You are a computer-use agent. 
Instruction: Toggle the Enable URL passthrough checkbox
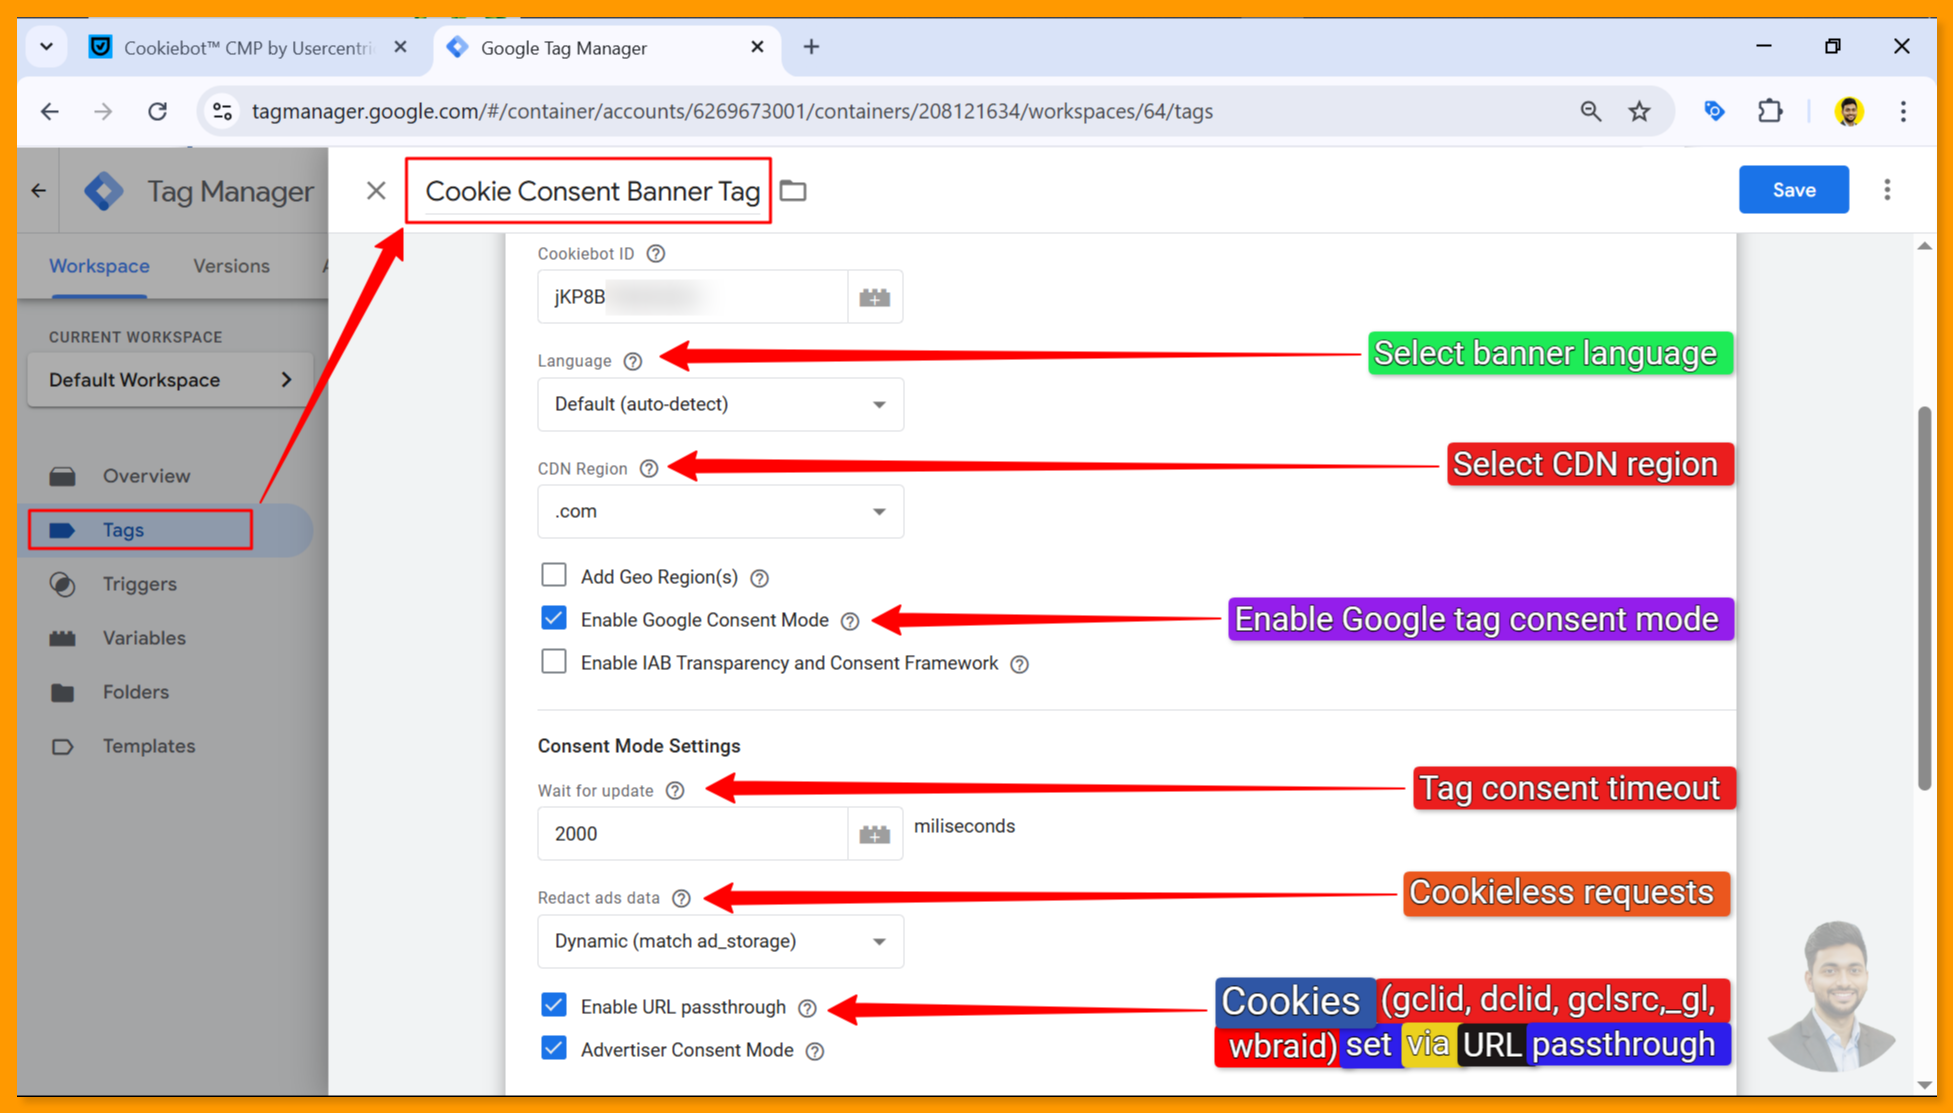point(554,1005)
